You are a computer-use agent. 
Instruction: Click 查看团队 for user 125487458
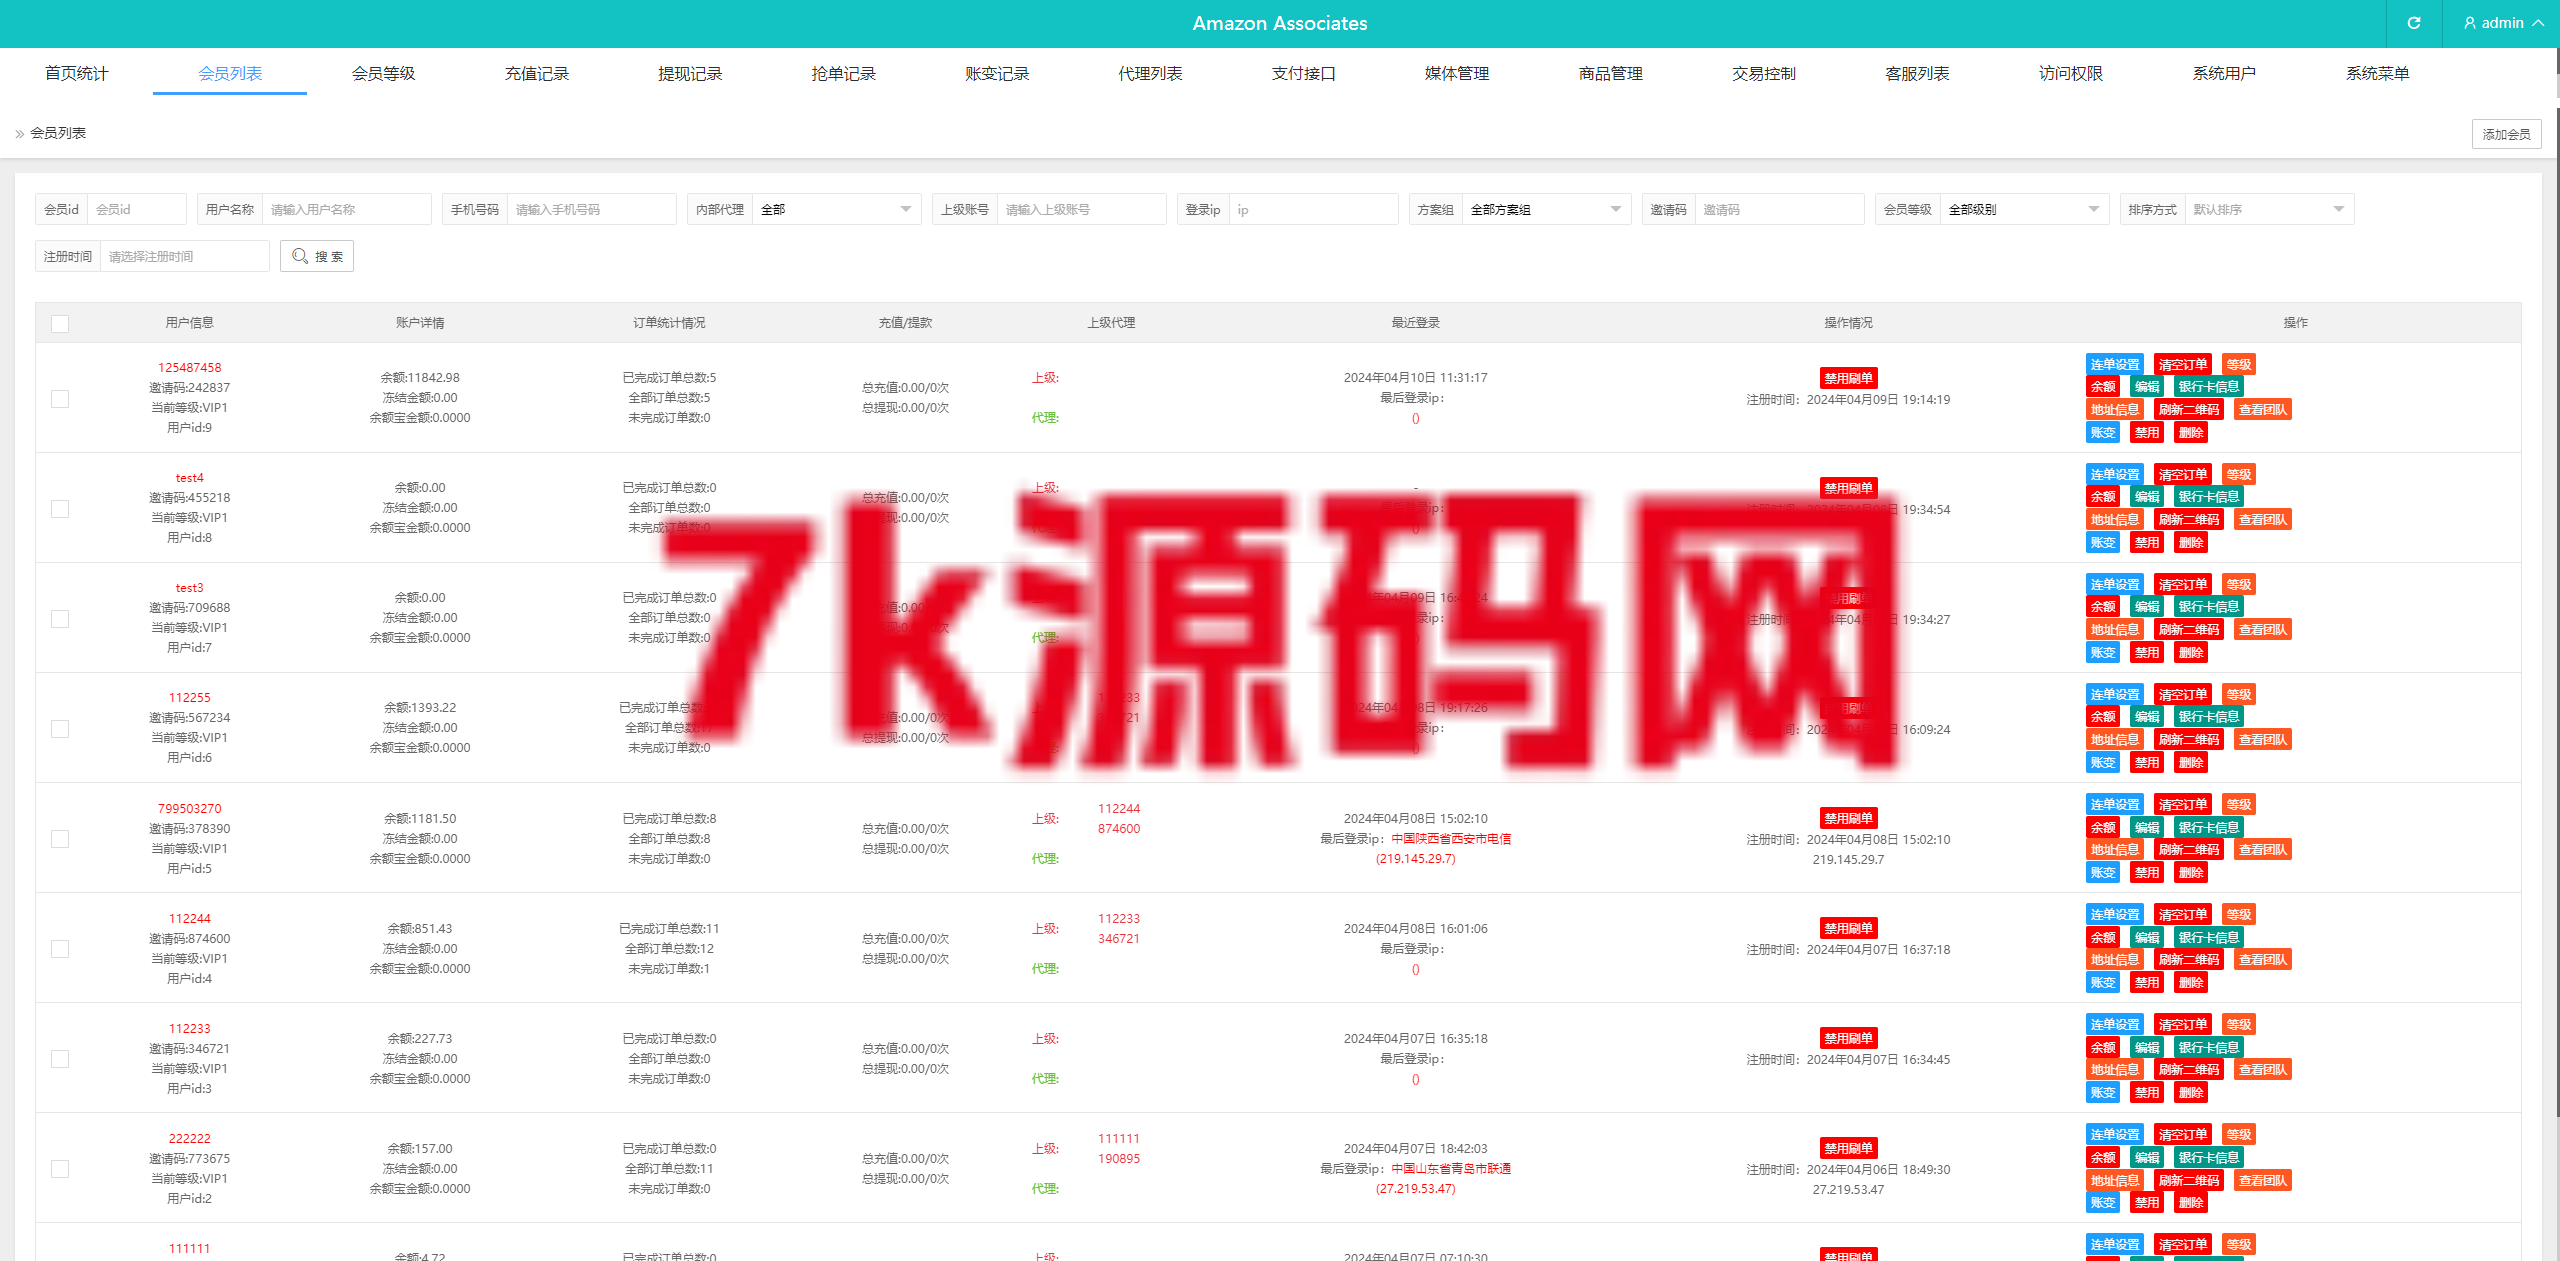click(x=2262, y=409)
